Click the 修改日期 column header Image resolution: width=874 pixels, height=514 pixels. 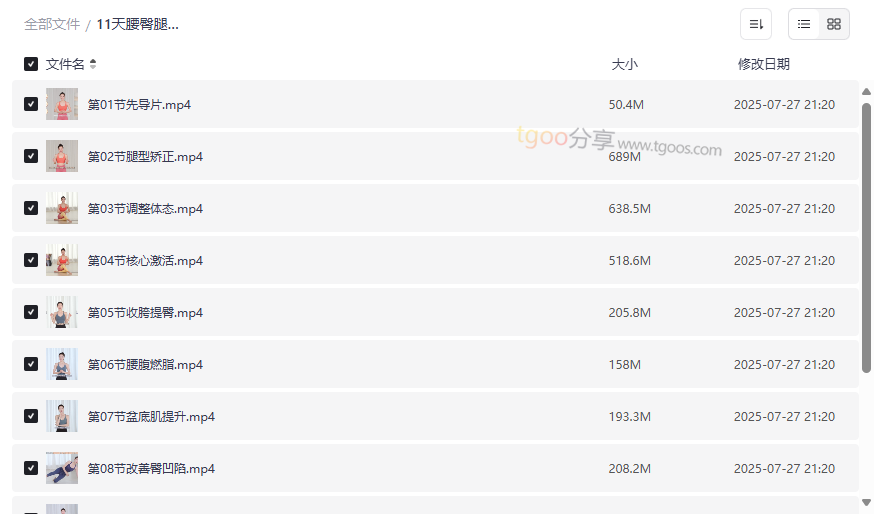763,64
